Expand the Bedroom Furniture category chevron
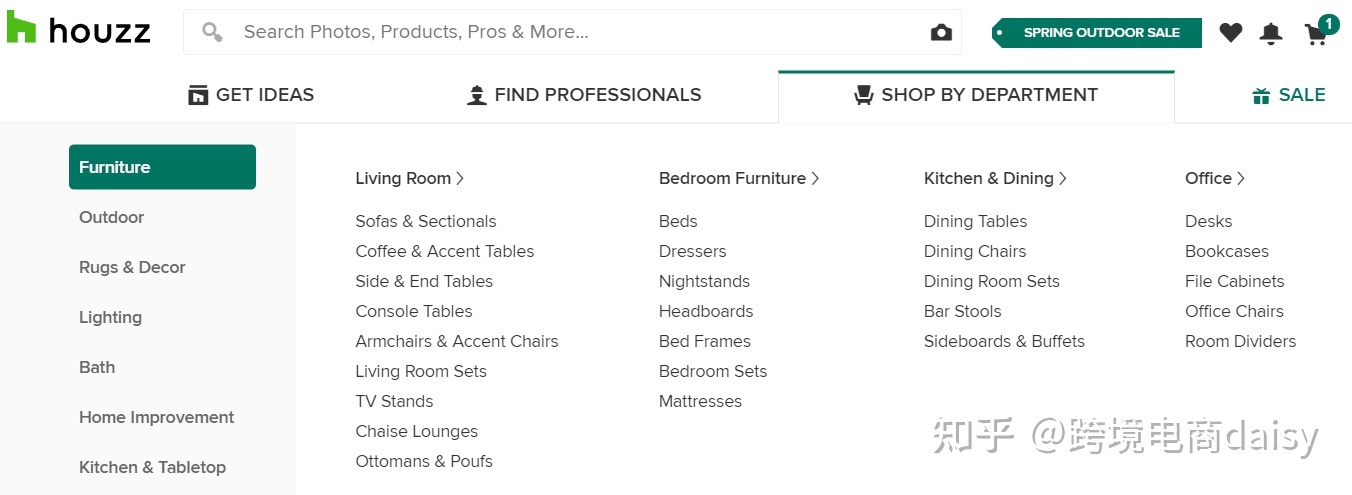 pyautogui.click(x=815, y=178)
